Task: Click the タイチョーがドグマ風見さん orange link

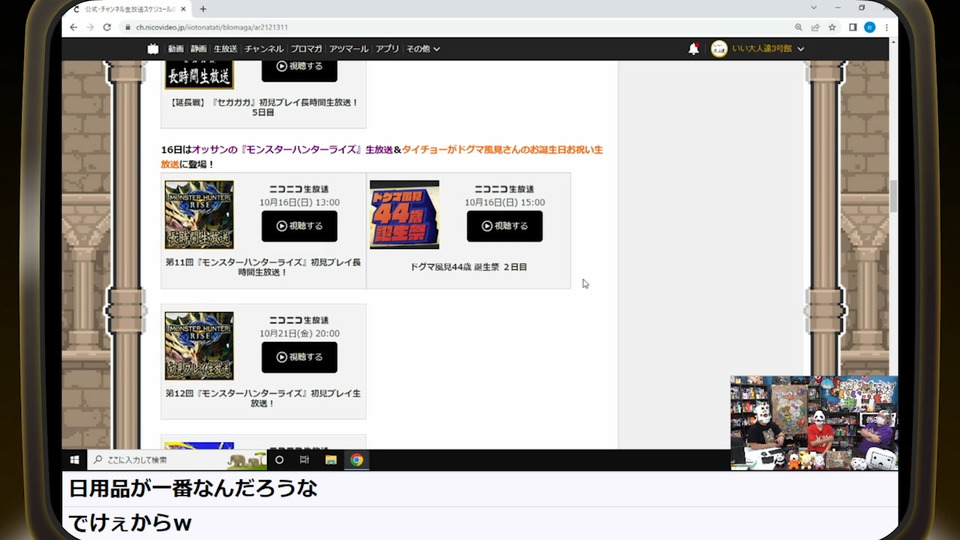Action: point(502,149)
